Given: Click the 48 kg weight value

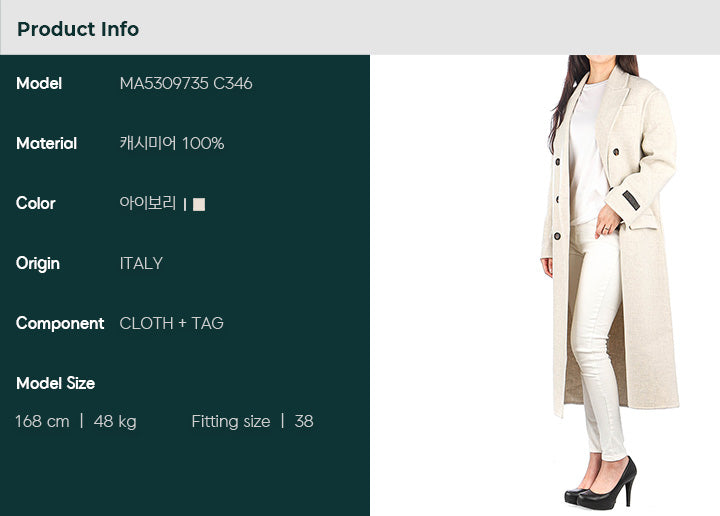Looking at the screenshot, I should click(x=115, y=421).
